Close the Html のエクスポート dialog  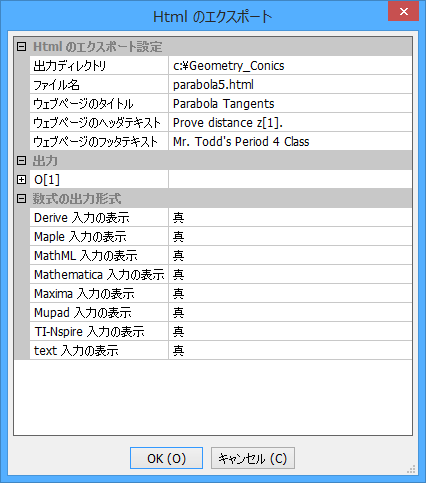tap(404, 12)
